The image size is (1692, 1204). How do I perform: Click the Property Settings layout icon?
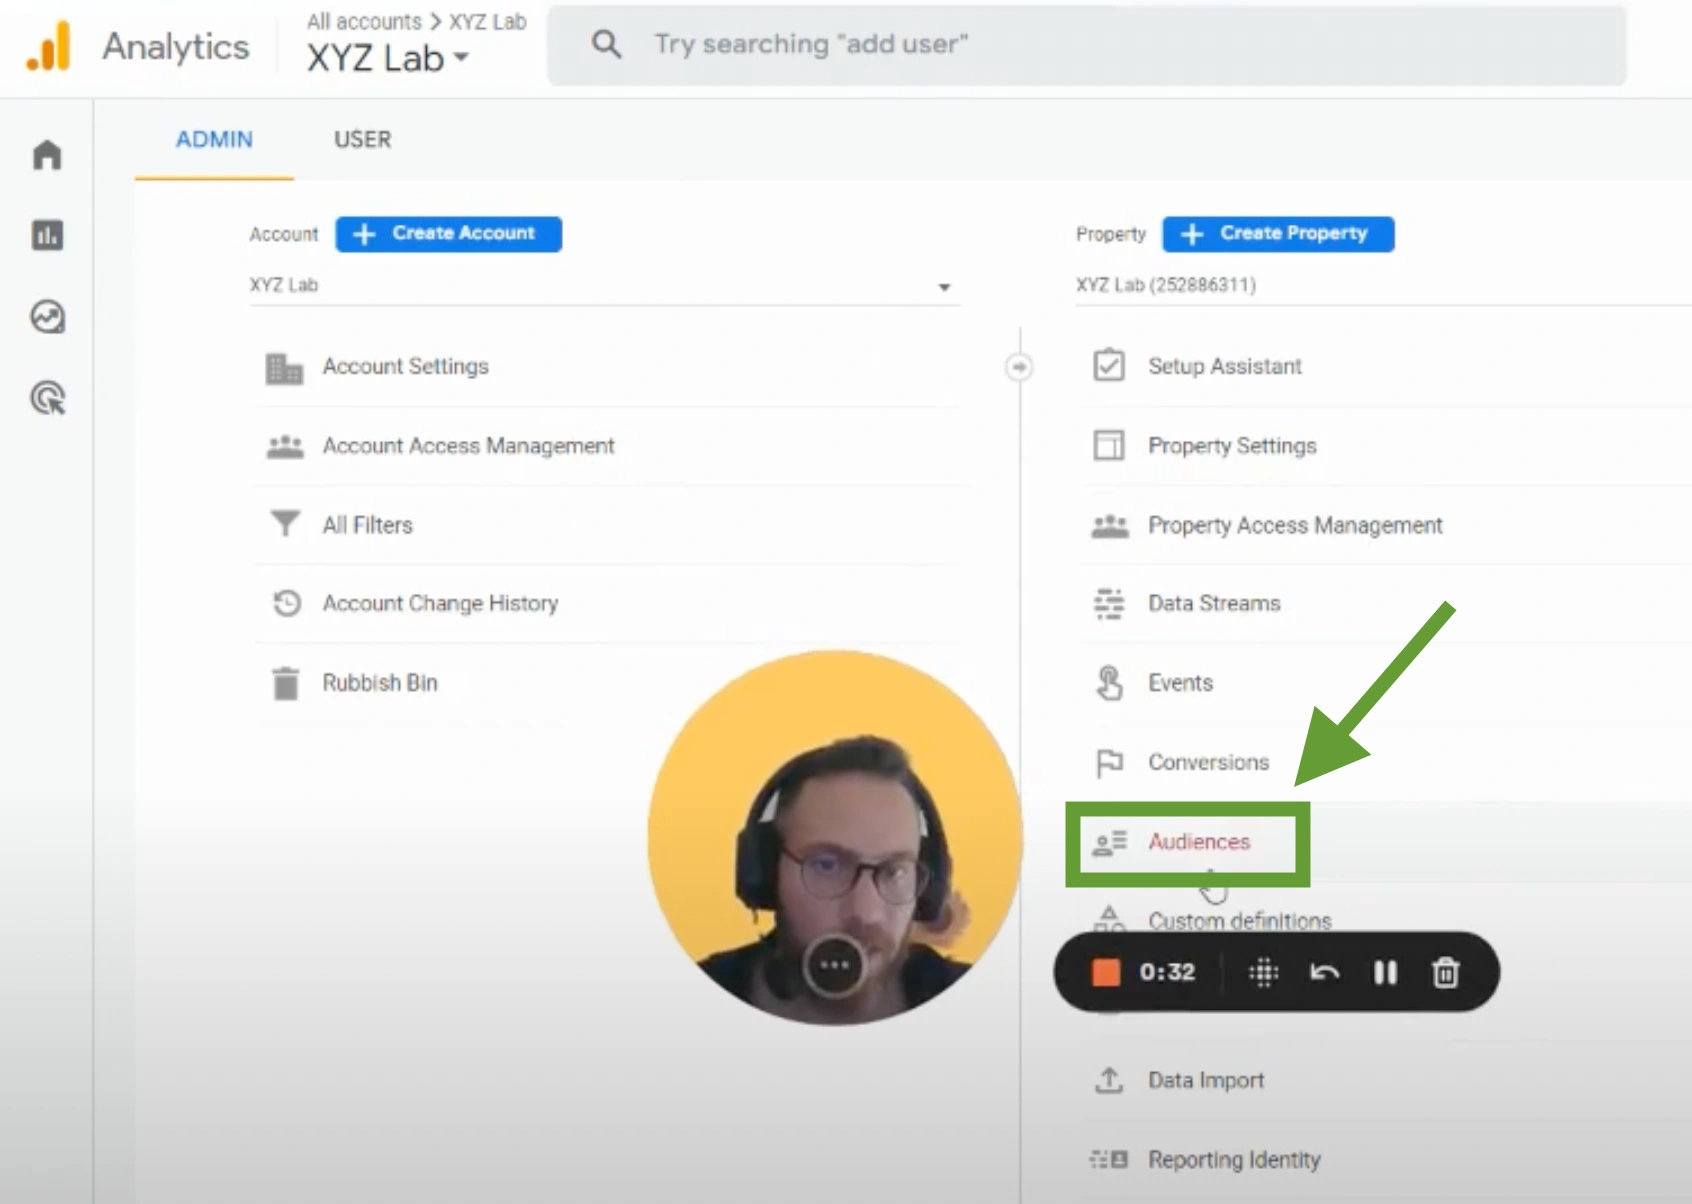pyautogui.click(x=1109, y=445)
